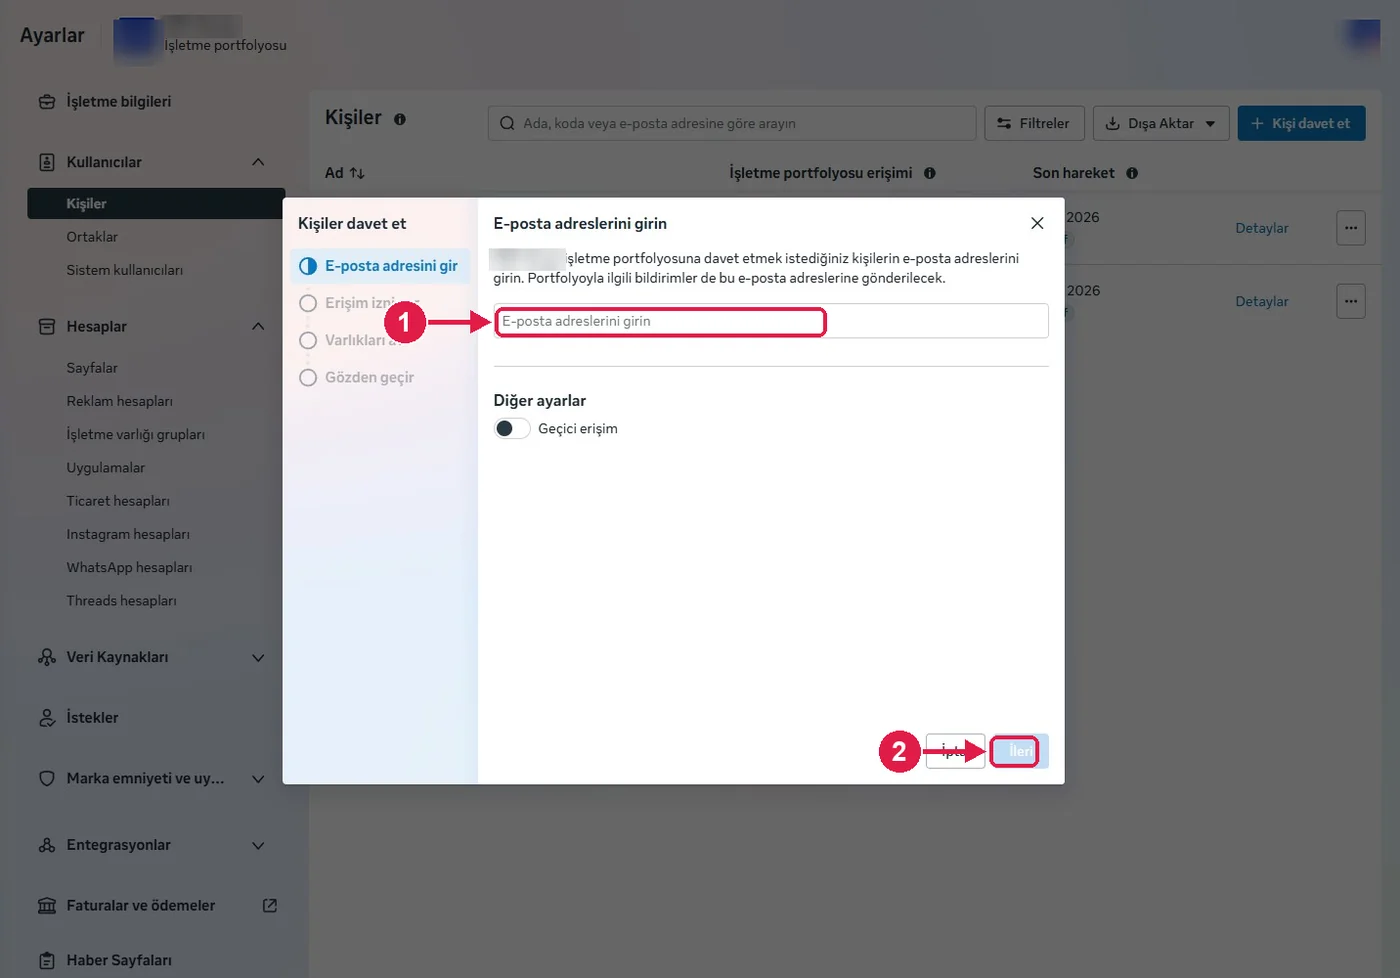Click the Faturalar ve ödemeler bank icon
The image size is (1400, 978).
(47, 906)
